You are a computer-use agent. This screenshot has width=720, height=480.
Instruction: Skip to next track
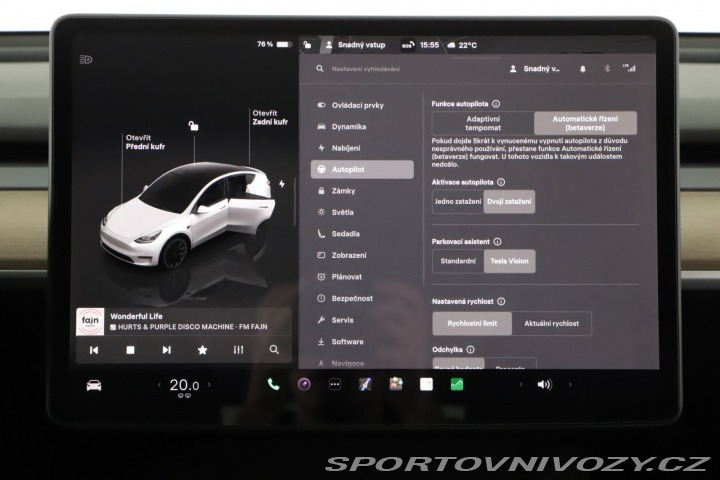tap(167, 350)
